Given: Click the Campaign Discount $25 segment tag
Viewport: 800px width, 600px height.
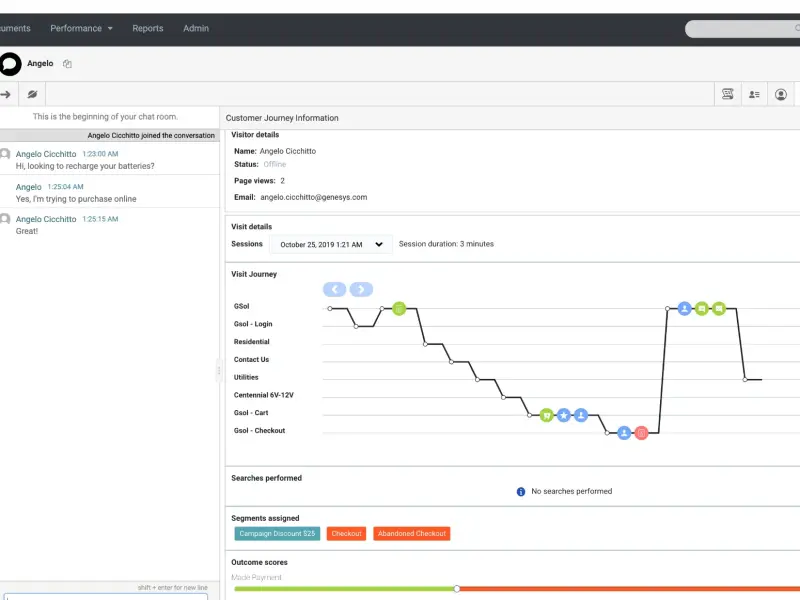Looking at the screenshot, I should (277, 534).
